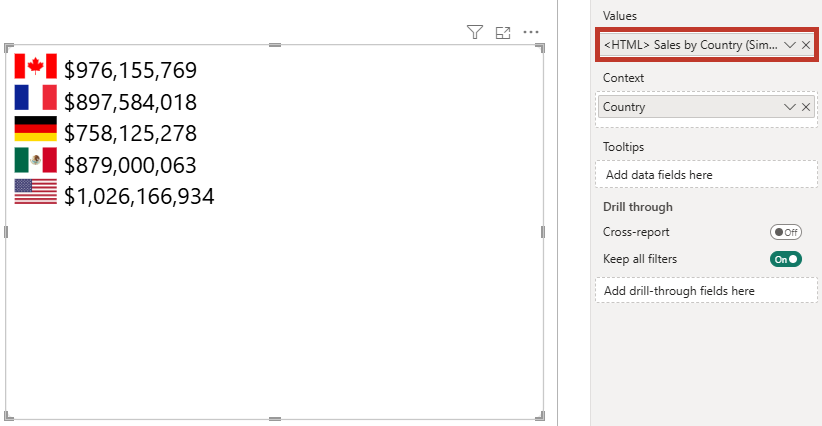822x426 pixels.
Task: Click the Germany flag image
Action: pyautogui.click(x=36, y=129)
